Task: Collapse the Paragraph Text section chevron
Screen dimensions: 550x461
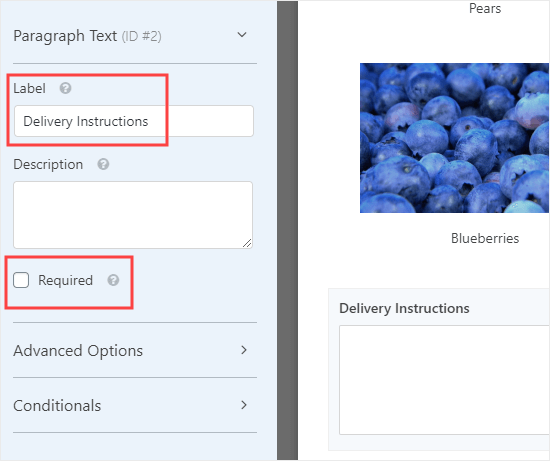Action: tap(242, 35)
